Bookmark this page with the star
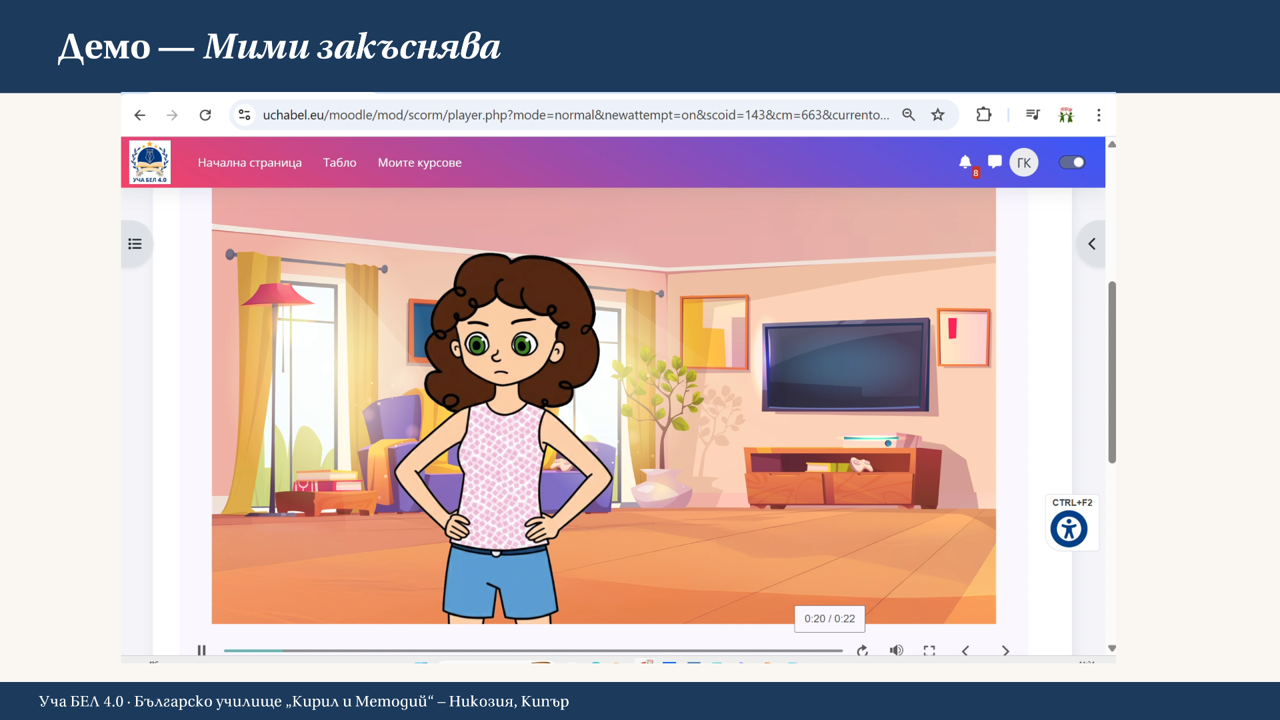 [938, 115]
